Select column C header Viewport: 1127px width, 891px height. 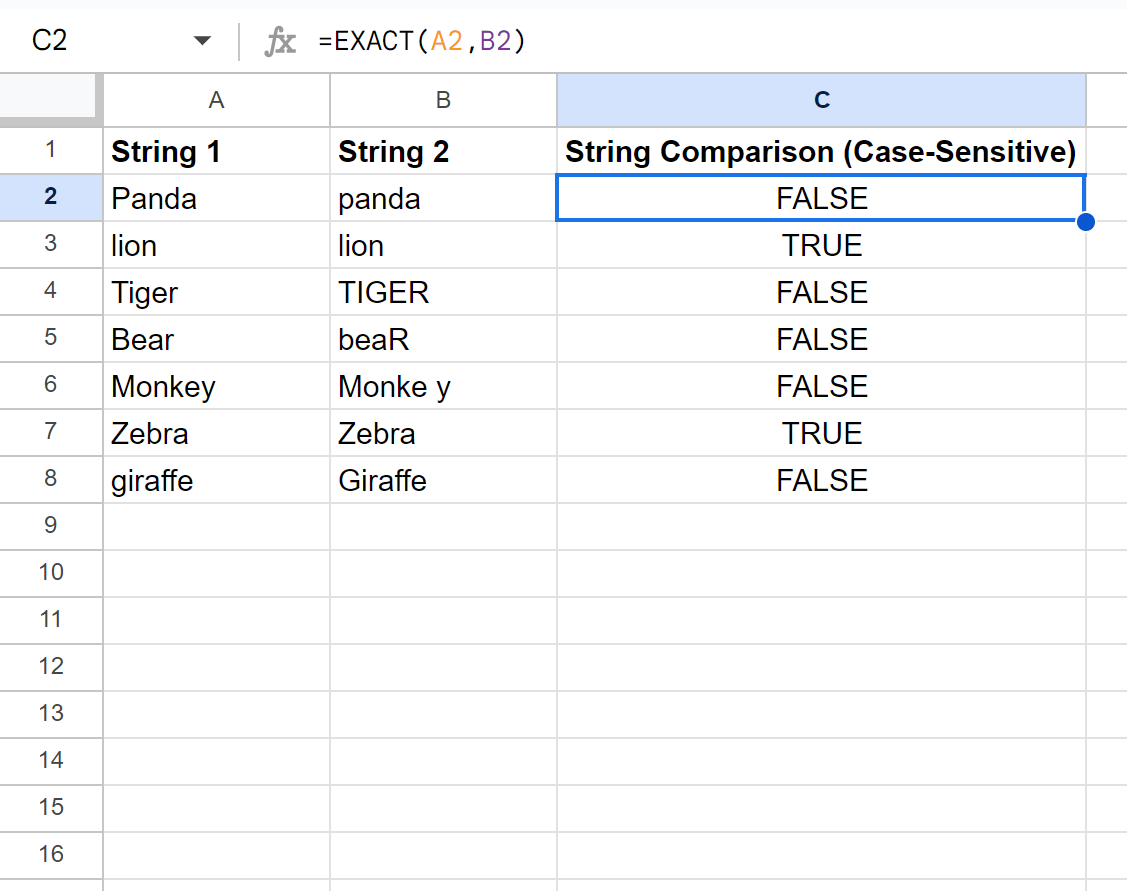[x=820, y=100]
